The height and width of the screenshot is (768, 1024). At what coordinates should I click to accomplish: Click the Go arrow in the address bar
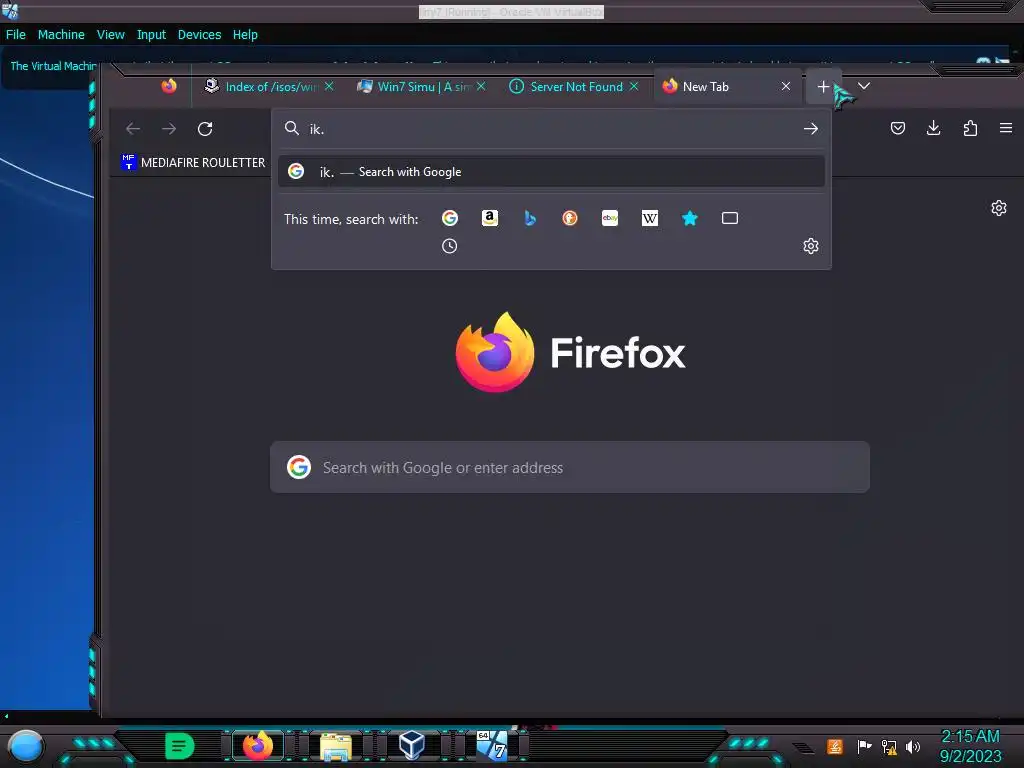(x=810, y=129)
